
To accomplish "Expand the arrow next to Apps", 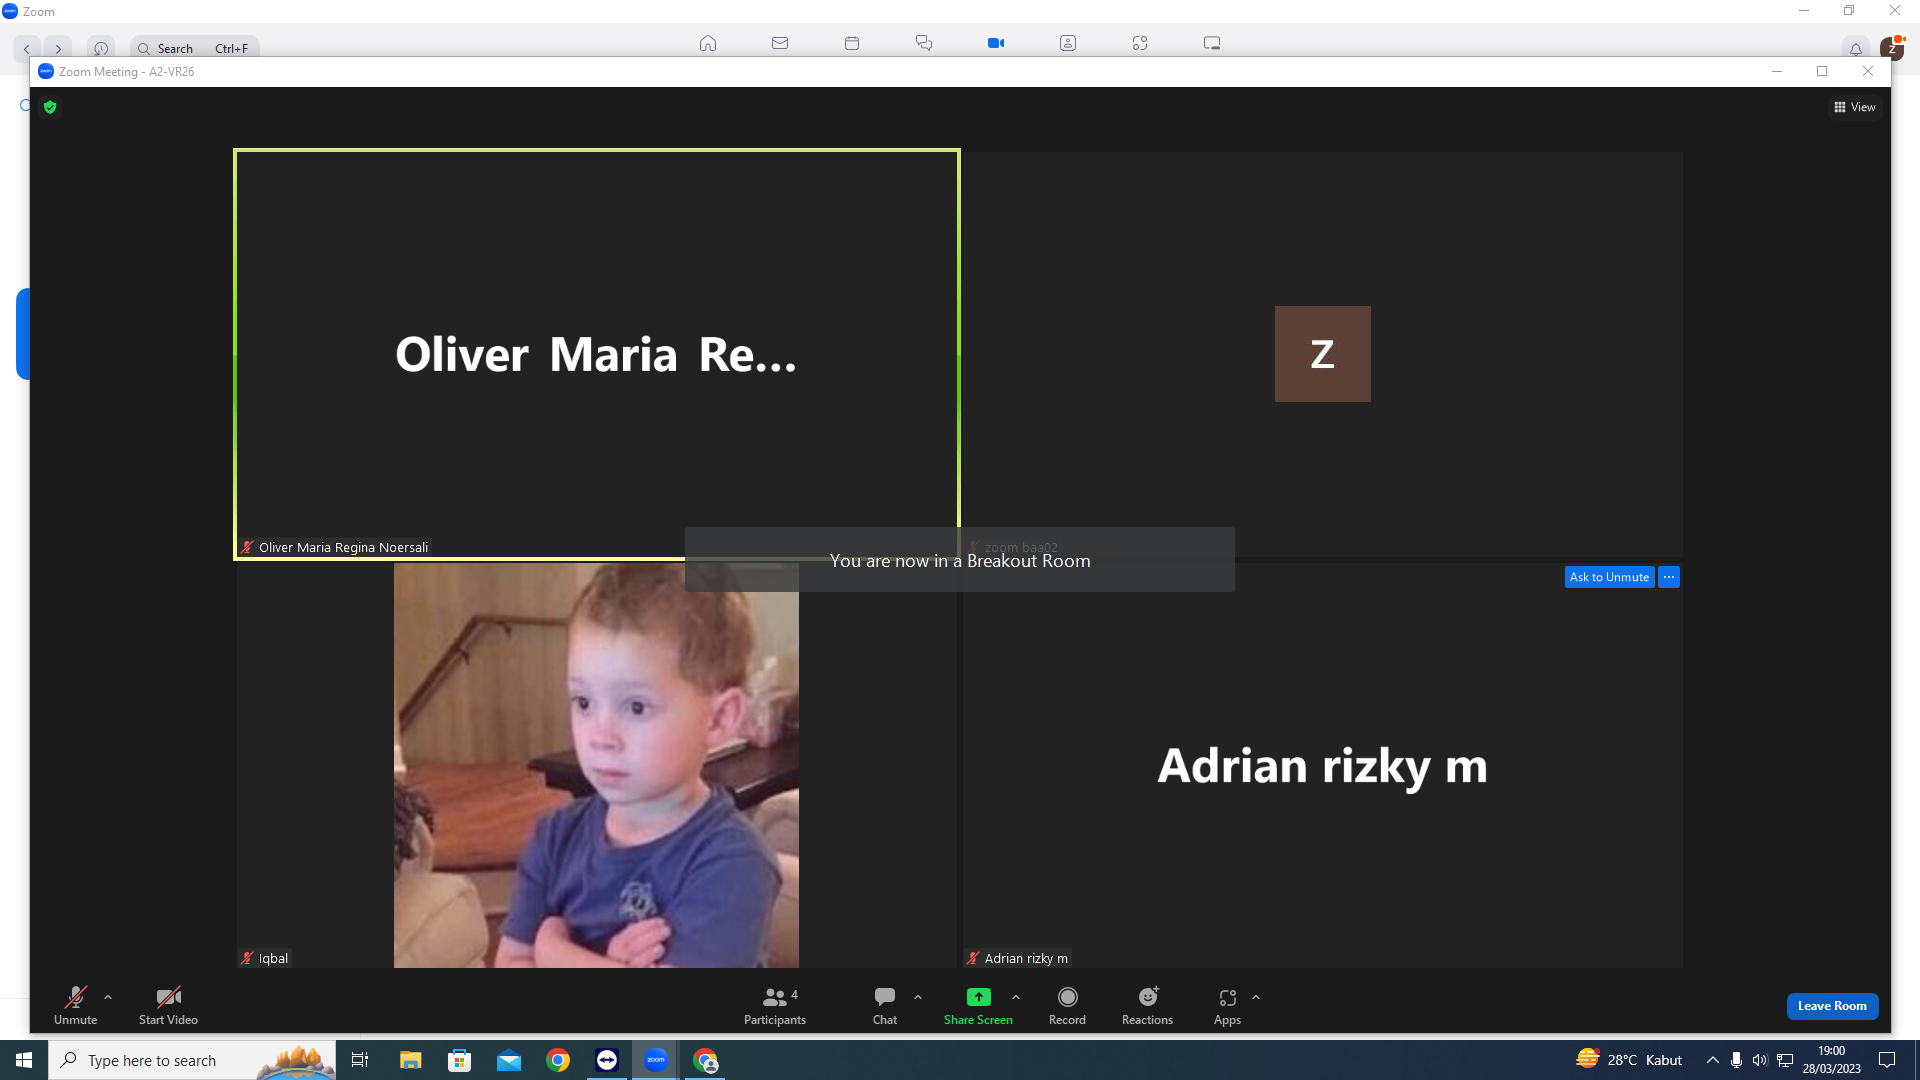I will pos(1256,997).
